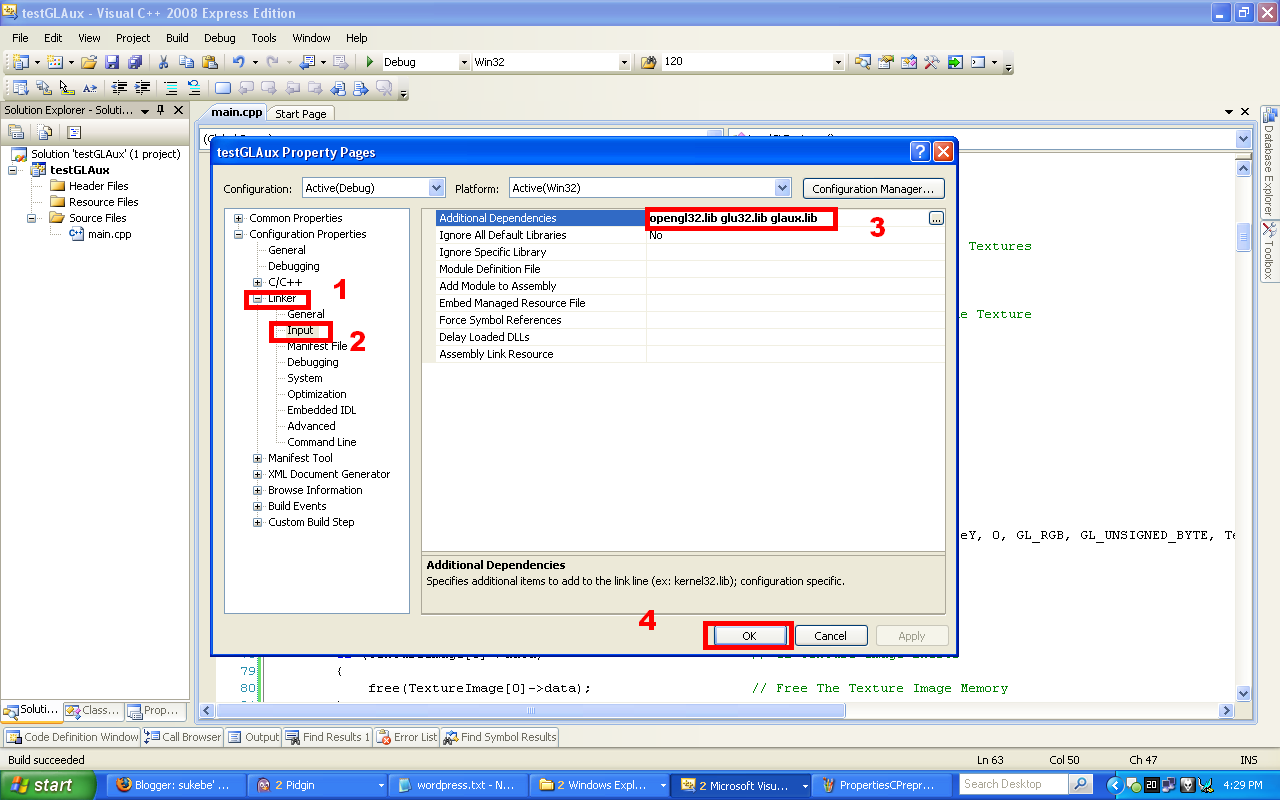1280x800 pixels.
Task: Open the Debug menu
Action: 220,38
